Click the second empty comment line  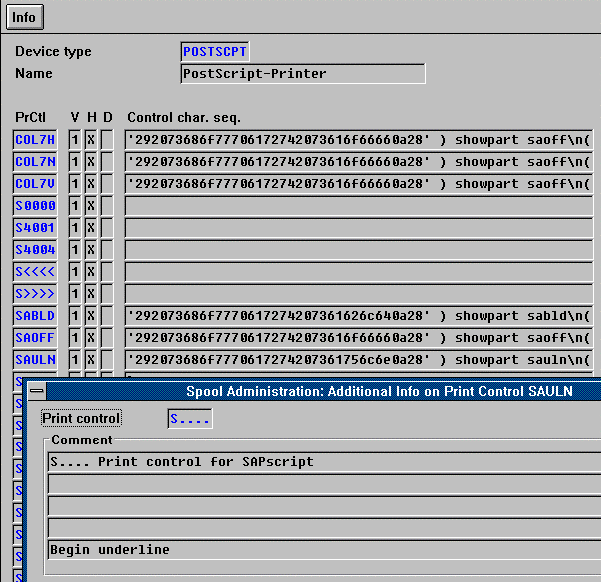pos(324,506)
